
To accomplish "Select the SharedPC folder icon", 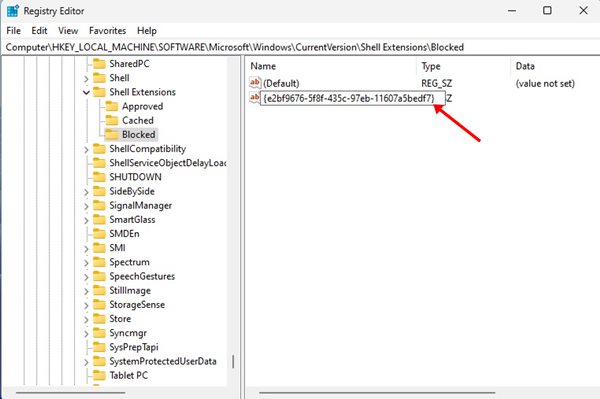I will (x=99, y=64).
